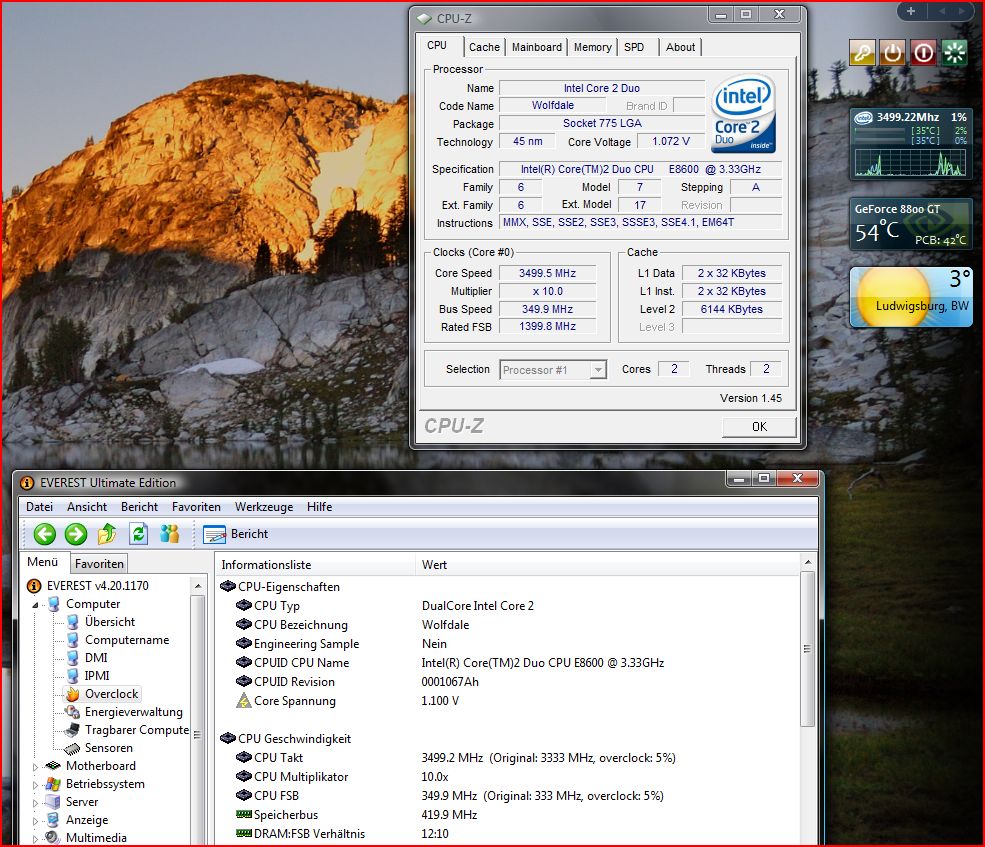Click the Core Spannung row
Image resolution: width=985 pixels, height=847 pixels.
pos(508,701)
